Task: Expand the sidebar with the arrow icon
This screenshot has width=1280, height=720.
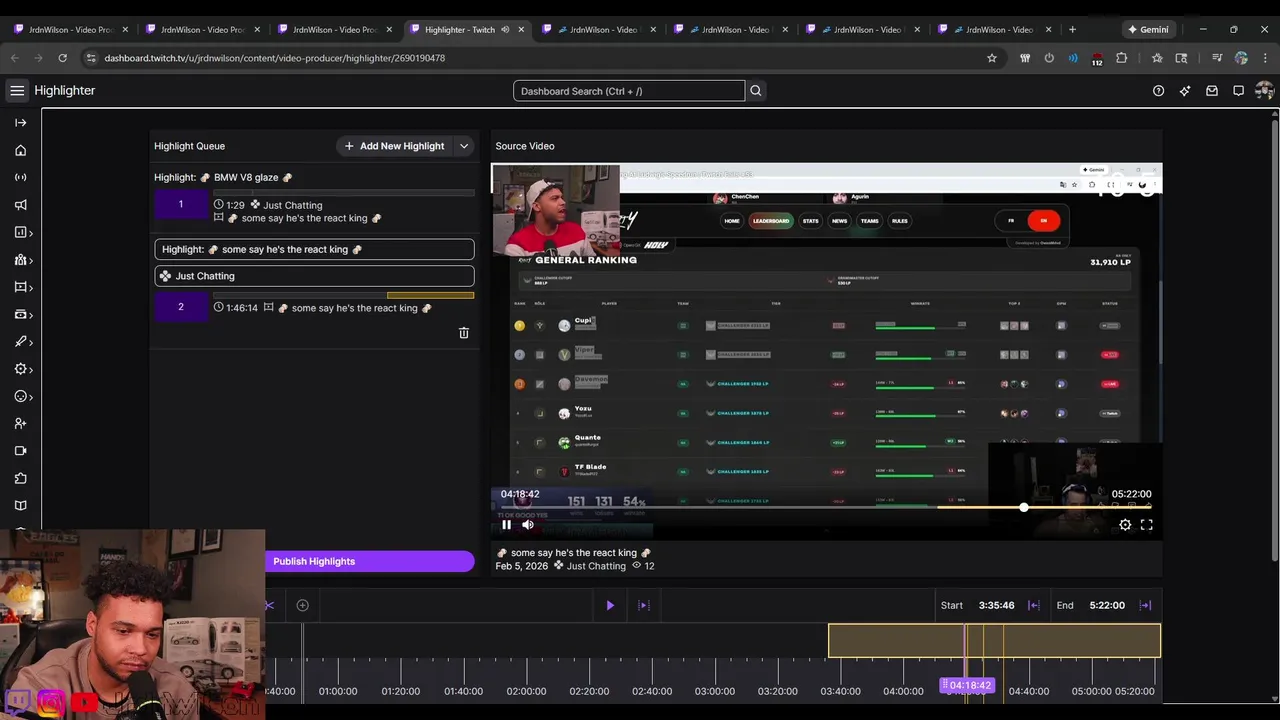Action: (x=20, y=122)
